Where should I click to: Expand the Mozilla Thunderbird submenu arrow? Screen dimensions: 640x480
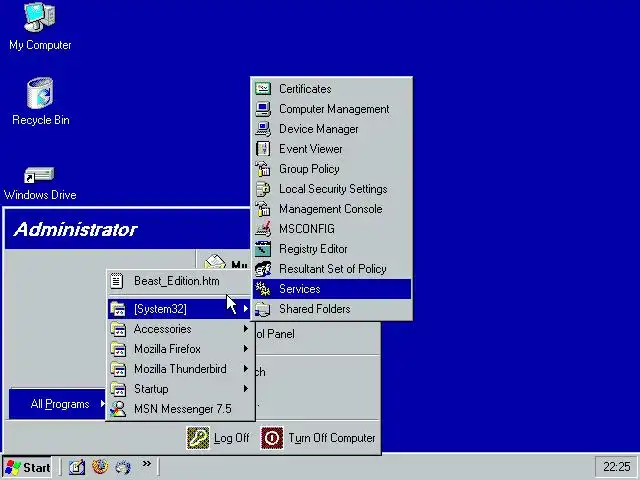246,369
